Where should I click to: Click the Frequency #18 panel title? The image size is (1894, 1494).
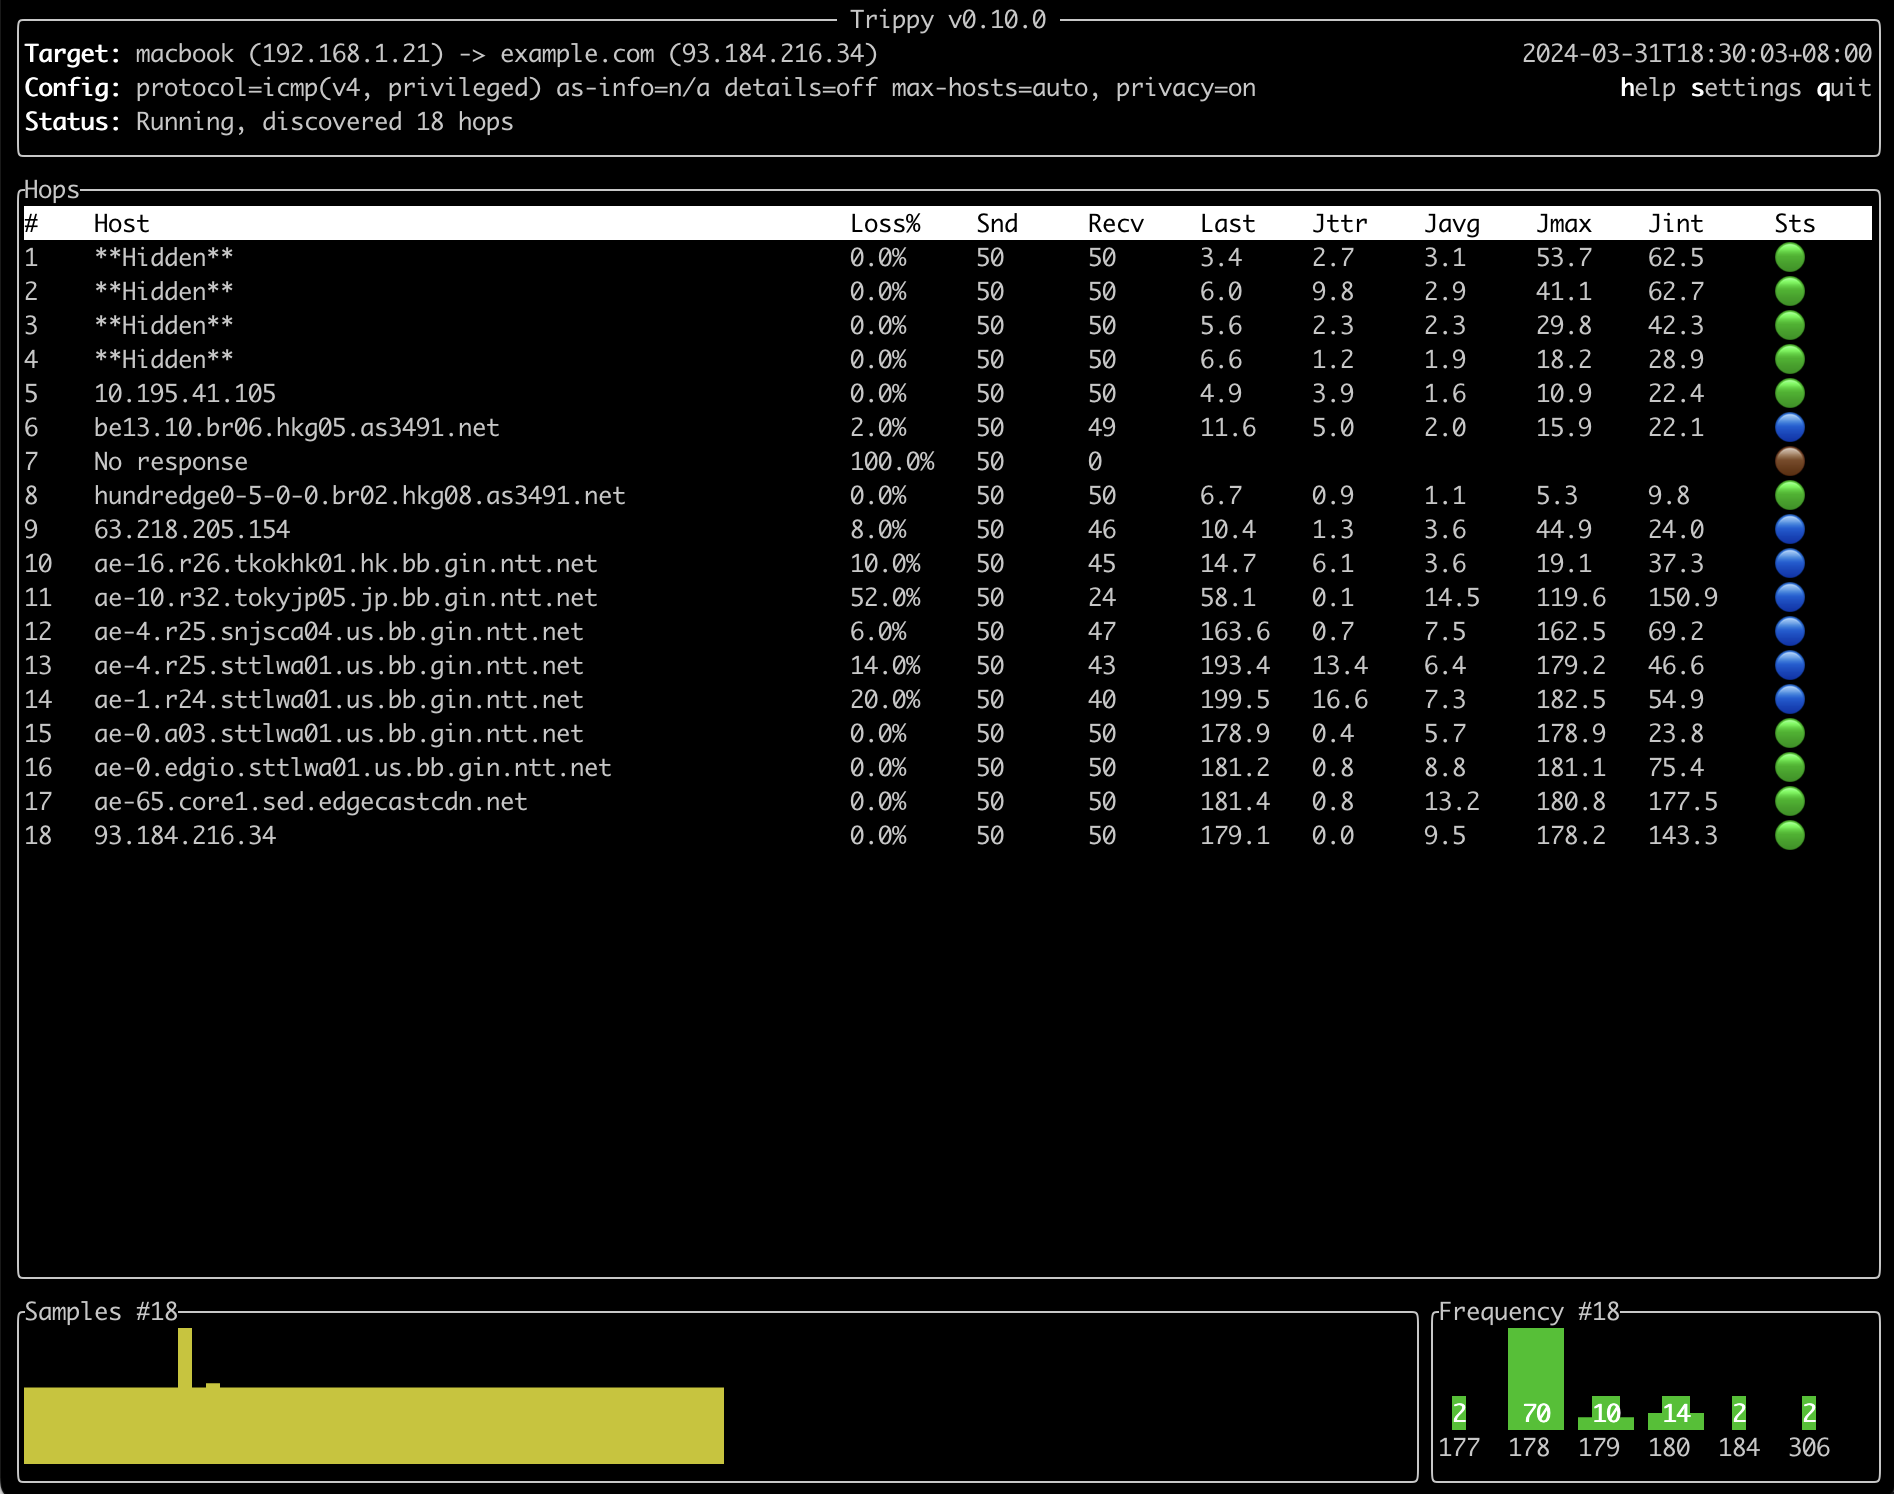click(1528, 1312)
